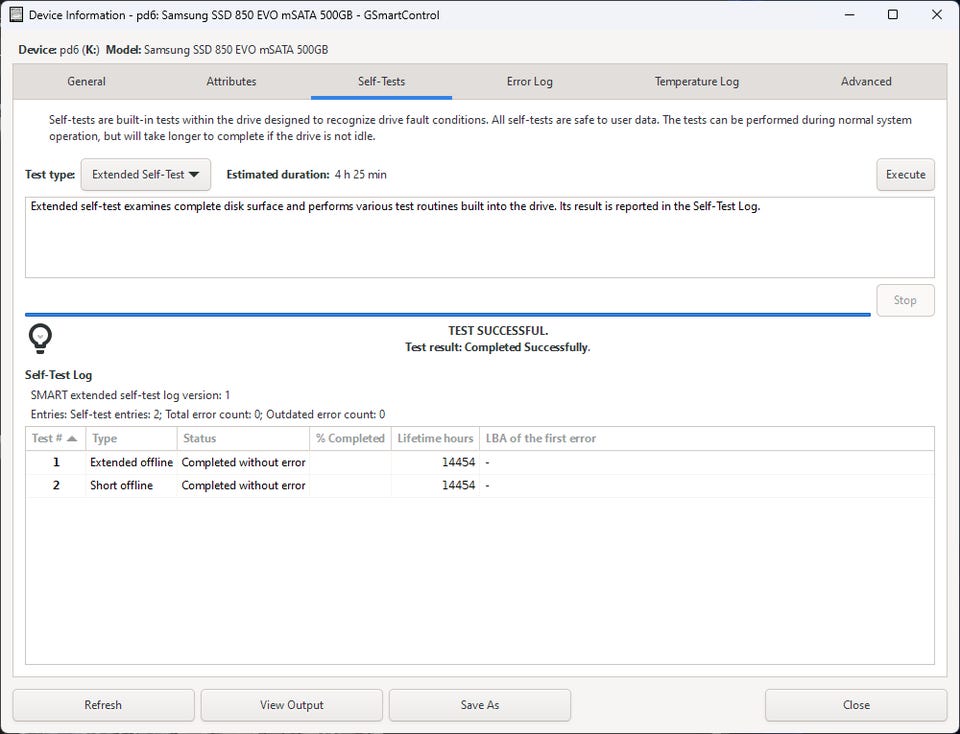Click the Lifetime hours column header
The image size is (960, 734).
point(435,438)
